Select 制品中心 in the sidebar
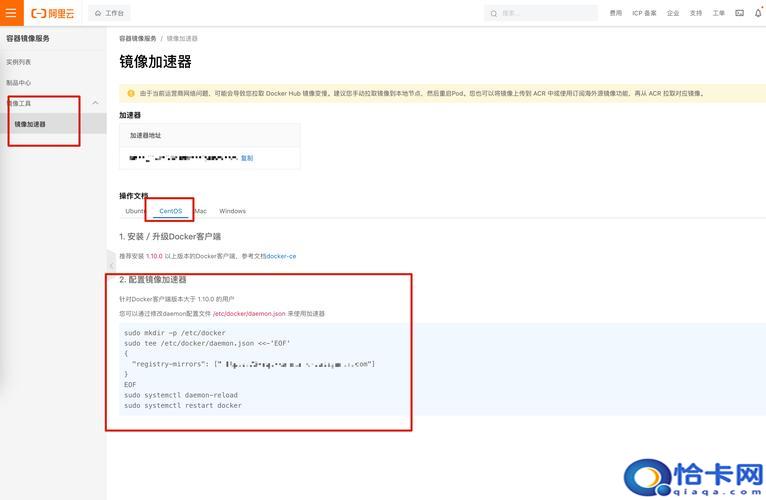 [19, 83]
